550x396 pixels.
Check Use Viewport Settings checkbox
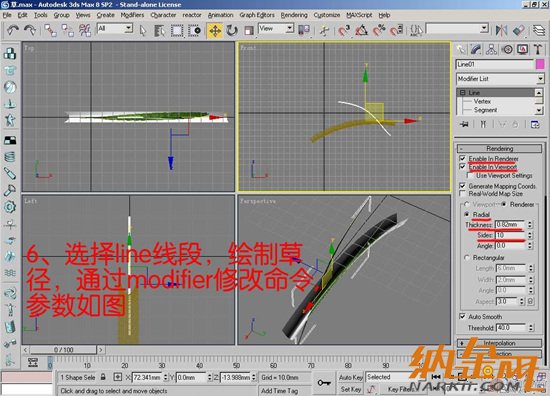(470, 175)
